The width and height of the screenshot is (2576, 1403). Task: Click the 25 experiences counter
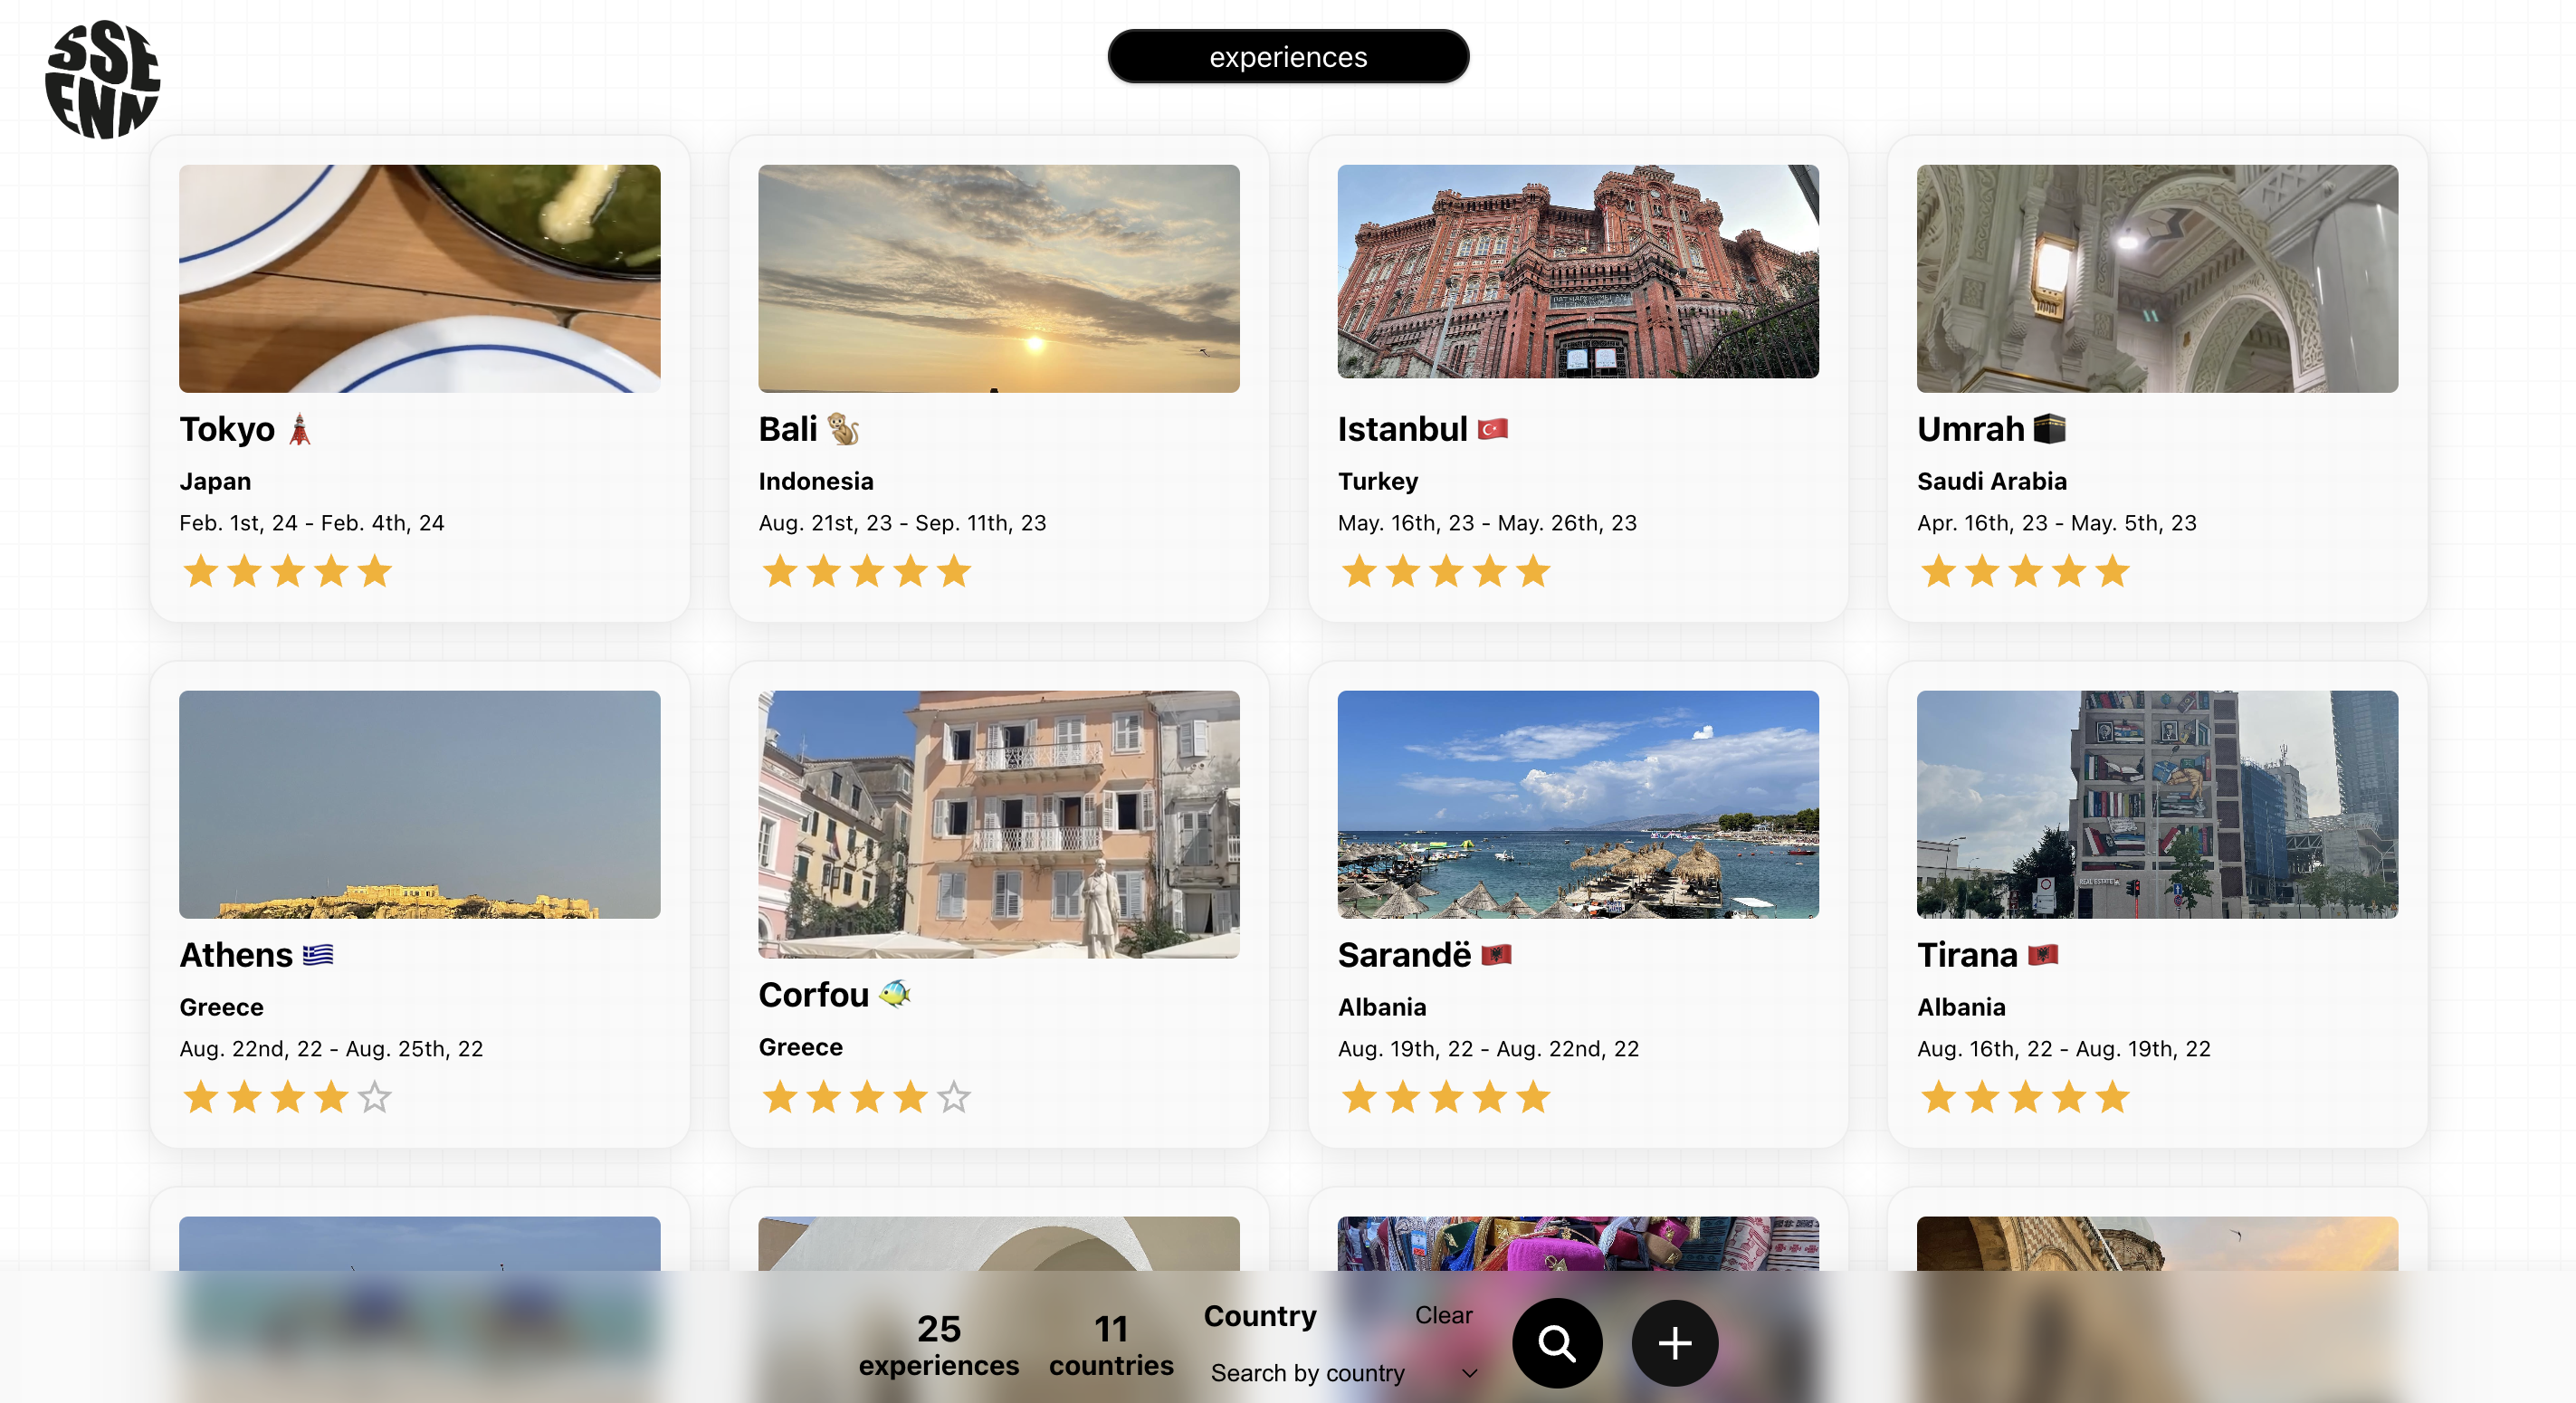pos(938,1346)
